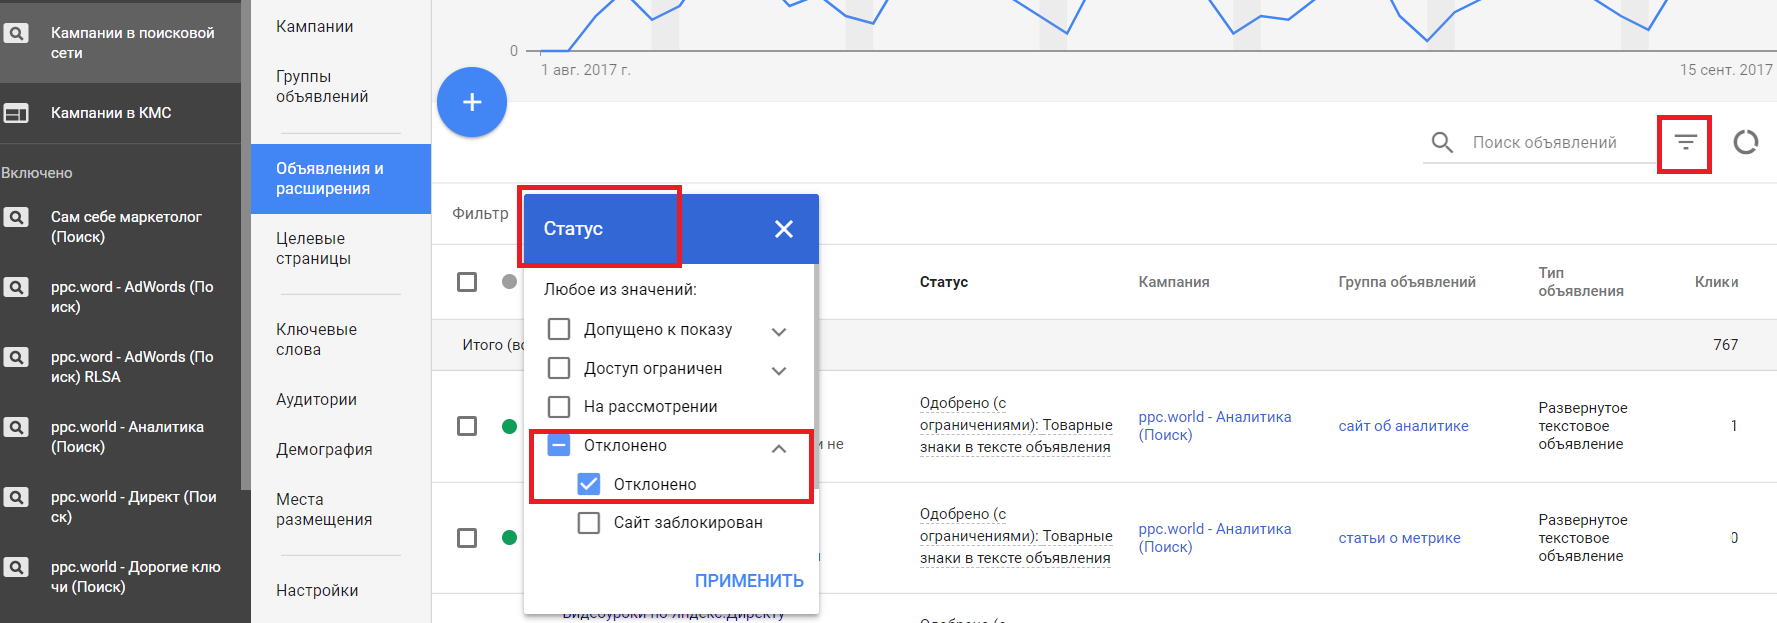
Task: Uncheck the nested Отклонено checkbox
Action: pos(589,484)
